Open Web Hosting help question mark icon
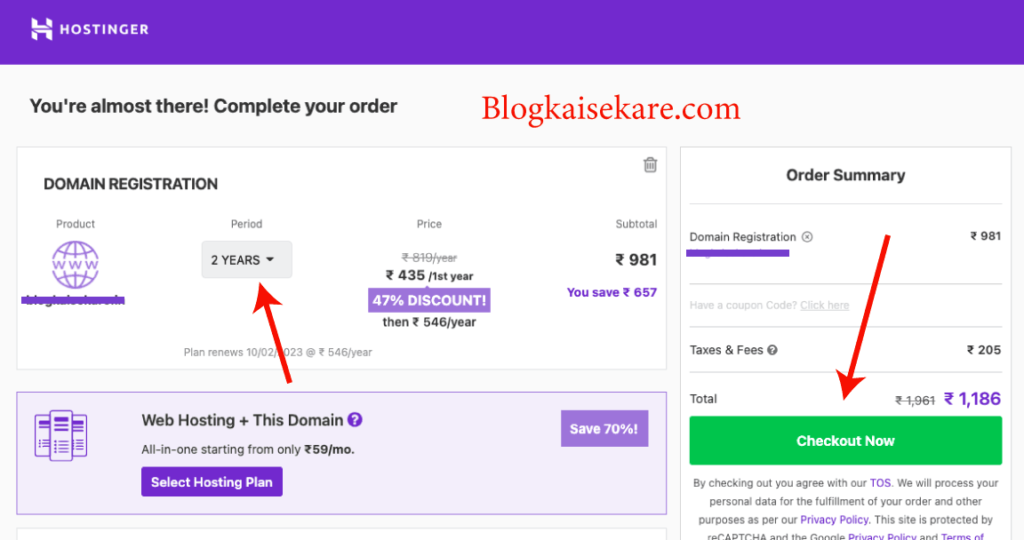The image size is (1024, 540). pos(355,420)
